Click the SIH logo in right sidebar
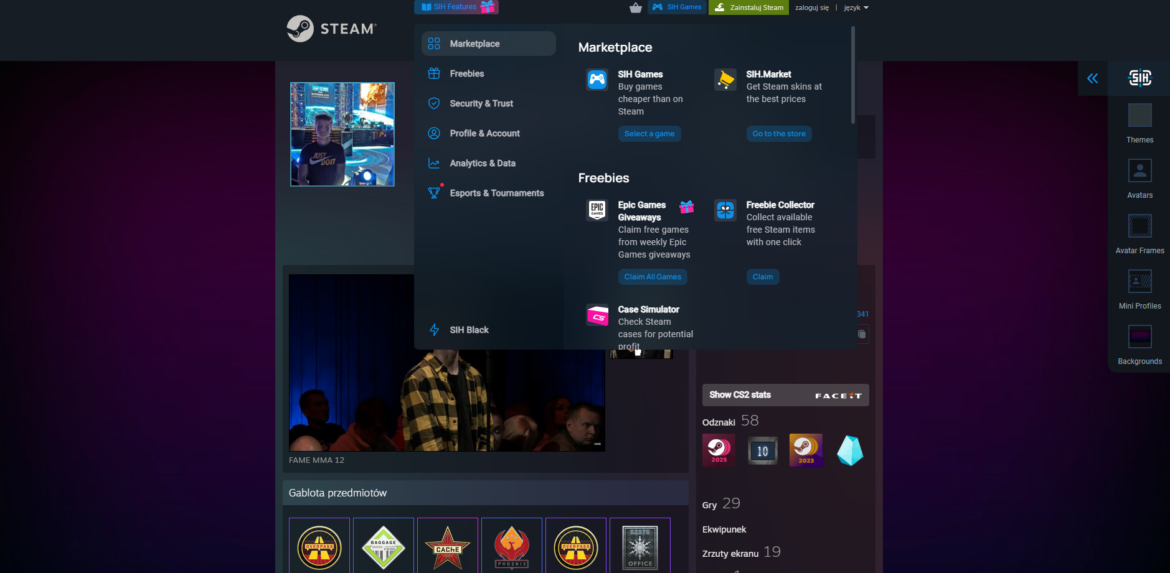Image resolution: width=1170 pixels, height=573 pixels. point(1139,78)
